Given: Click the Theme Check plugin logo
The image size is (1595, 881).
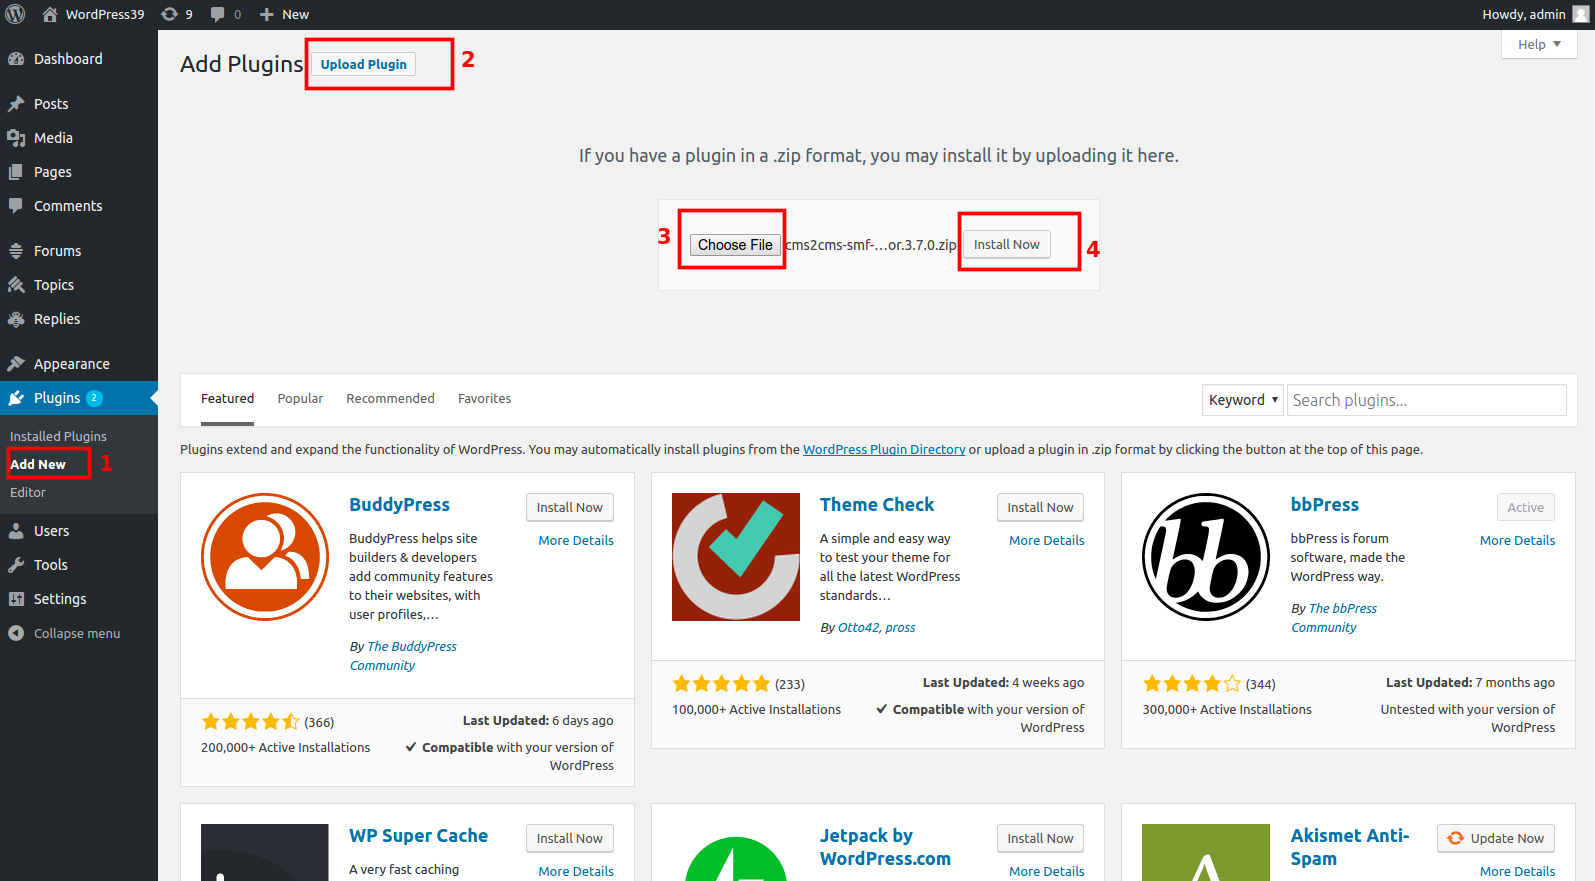Looking at the screenshot, I should coord(736,557).
